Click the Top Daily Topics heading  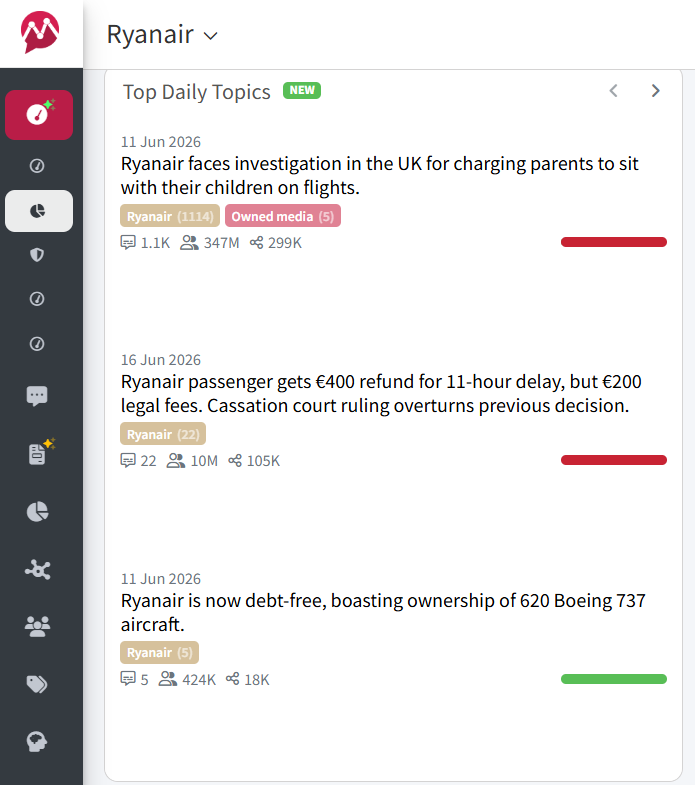197,92
